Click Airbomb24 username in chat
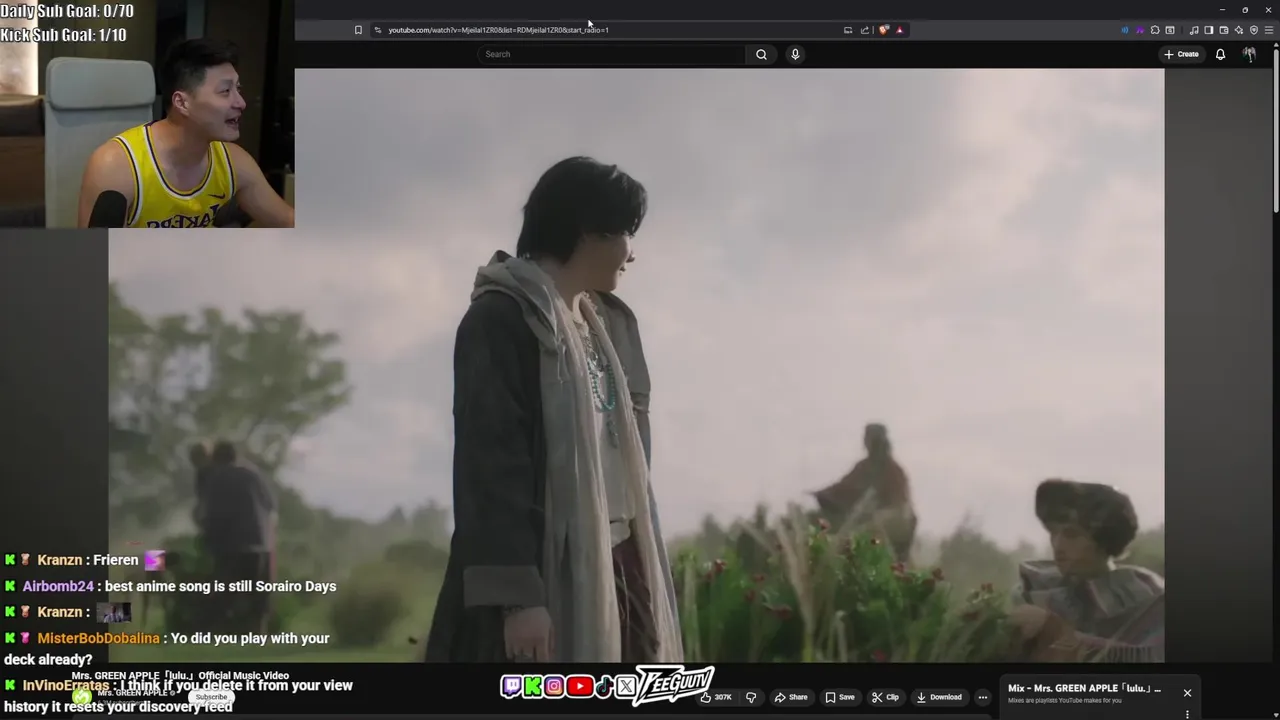Image resolution: width=1280 pixels, height=720 pixels. (58, 586)
